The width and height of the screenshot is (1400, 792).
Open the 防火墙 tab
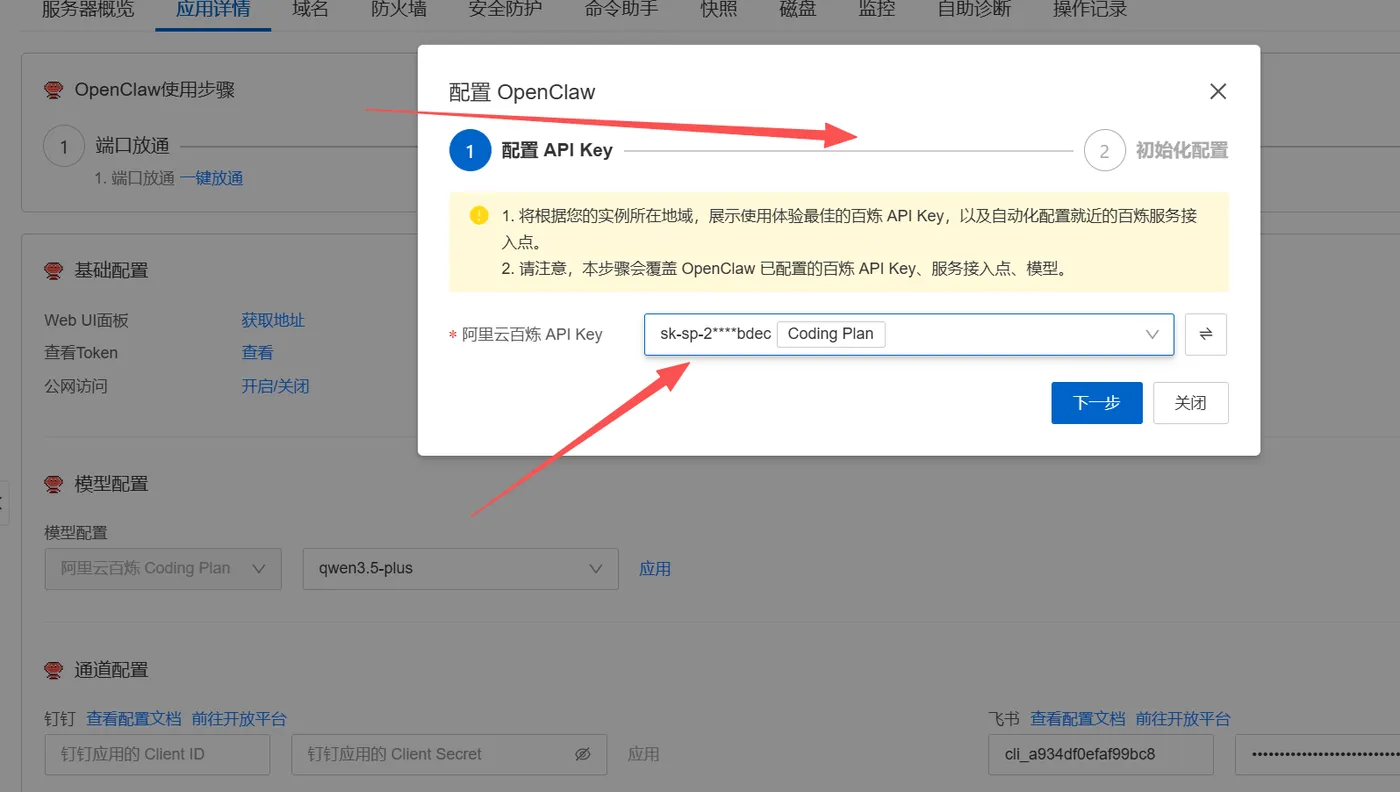399,10
